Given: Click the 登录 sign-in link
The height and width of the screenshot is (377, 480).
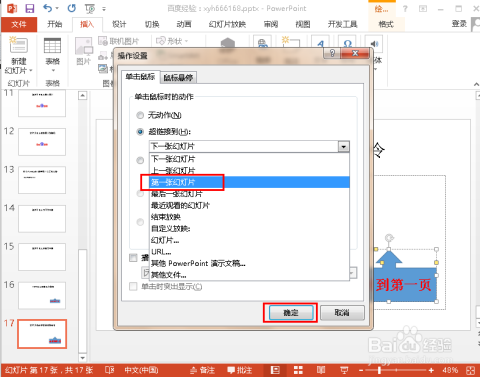Looking at the screenshot, I should tap(459, 24).
